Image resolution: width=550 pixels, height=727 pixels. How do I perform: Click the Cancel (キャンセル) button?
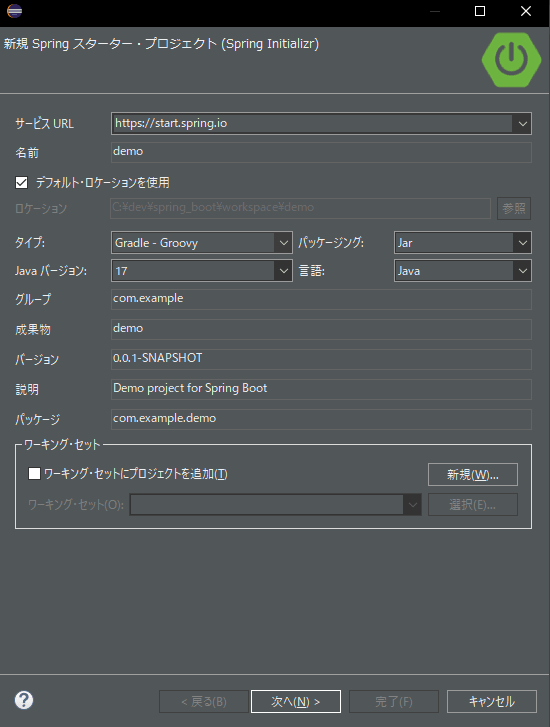(492, 701)
